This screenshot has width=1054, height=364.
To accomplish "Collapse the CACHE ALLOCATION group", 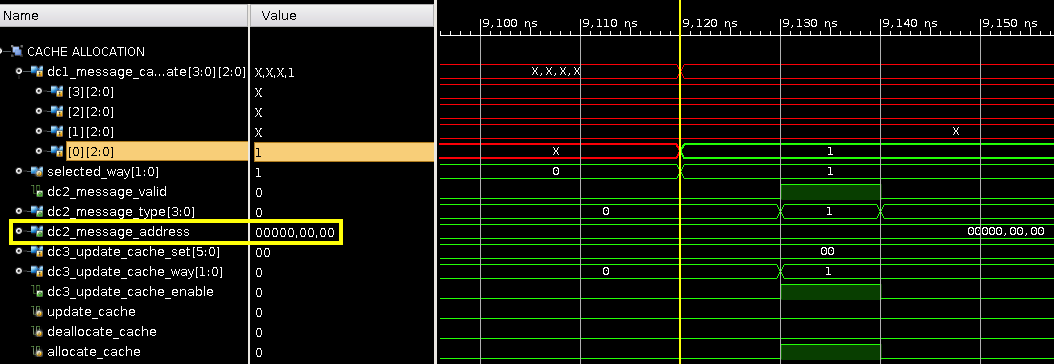I will point(3,51).
